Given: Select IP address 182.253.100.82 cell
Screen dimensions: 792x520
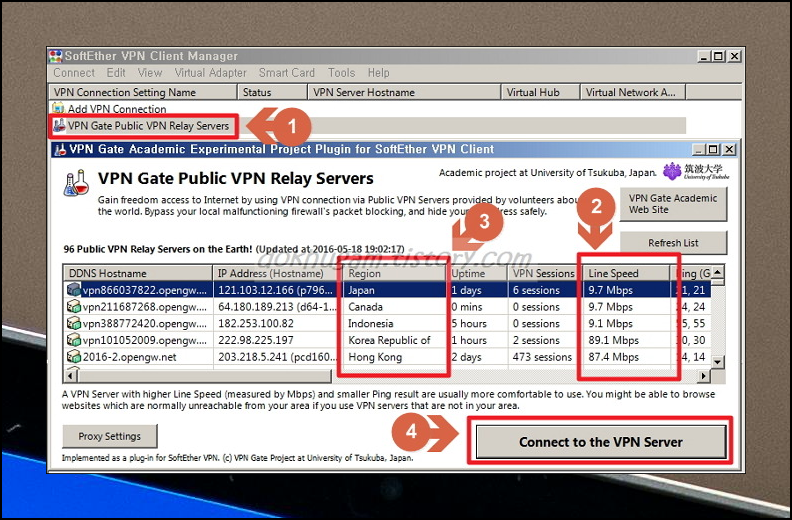Looking at the screenshot, I should click(277, 323).
